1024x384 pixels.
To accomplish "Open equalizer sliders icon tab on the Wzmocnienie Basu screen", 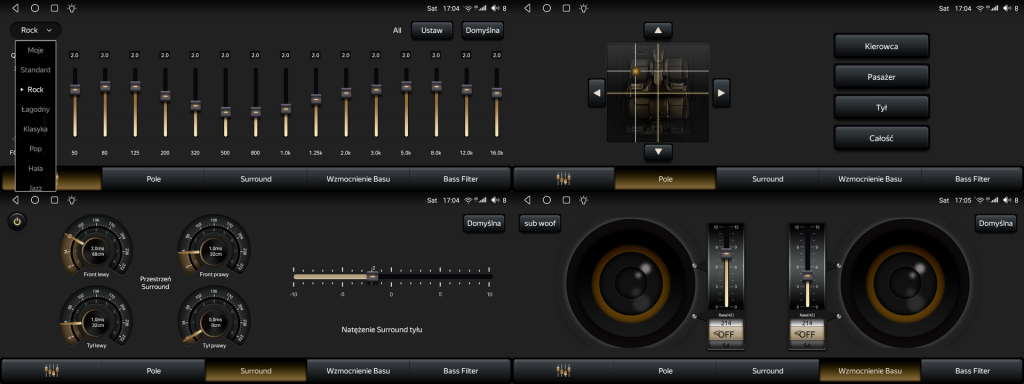I will point(564,370).
